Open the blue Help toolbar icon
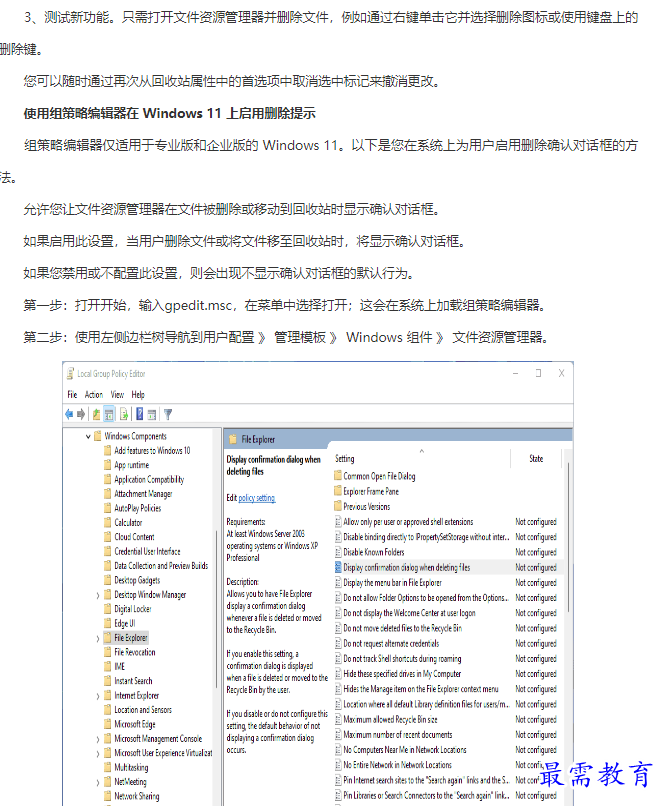661x806 pixels. [x=139, y=414]
